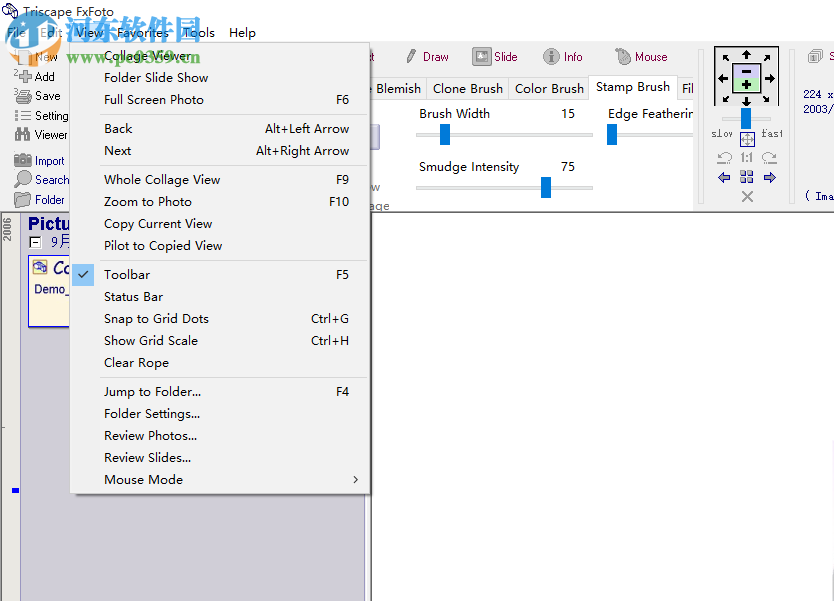
Task: Enable Show Grid Scale
Action: [x=220, y=340]
